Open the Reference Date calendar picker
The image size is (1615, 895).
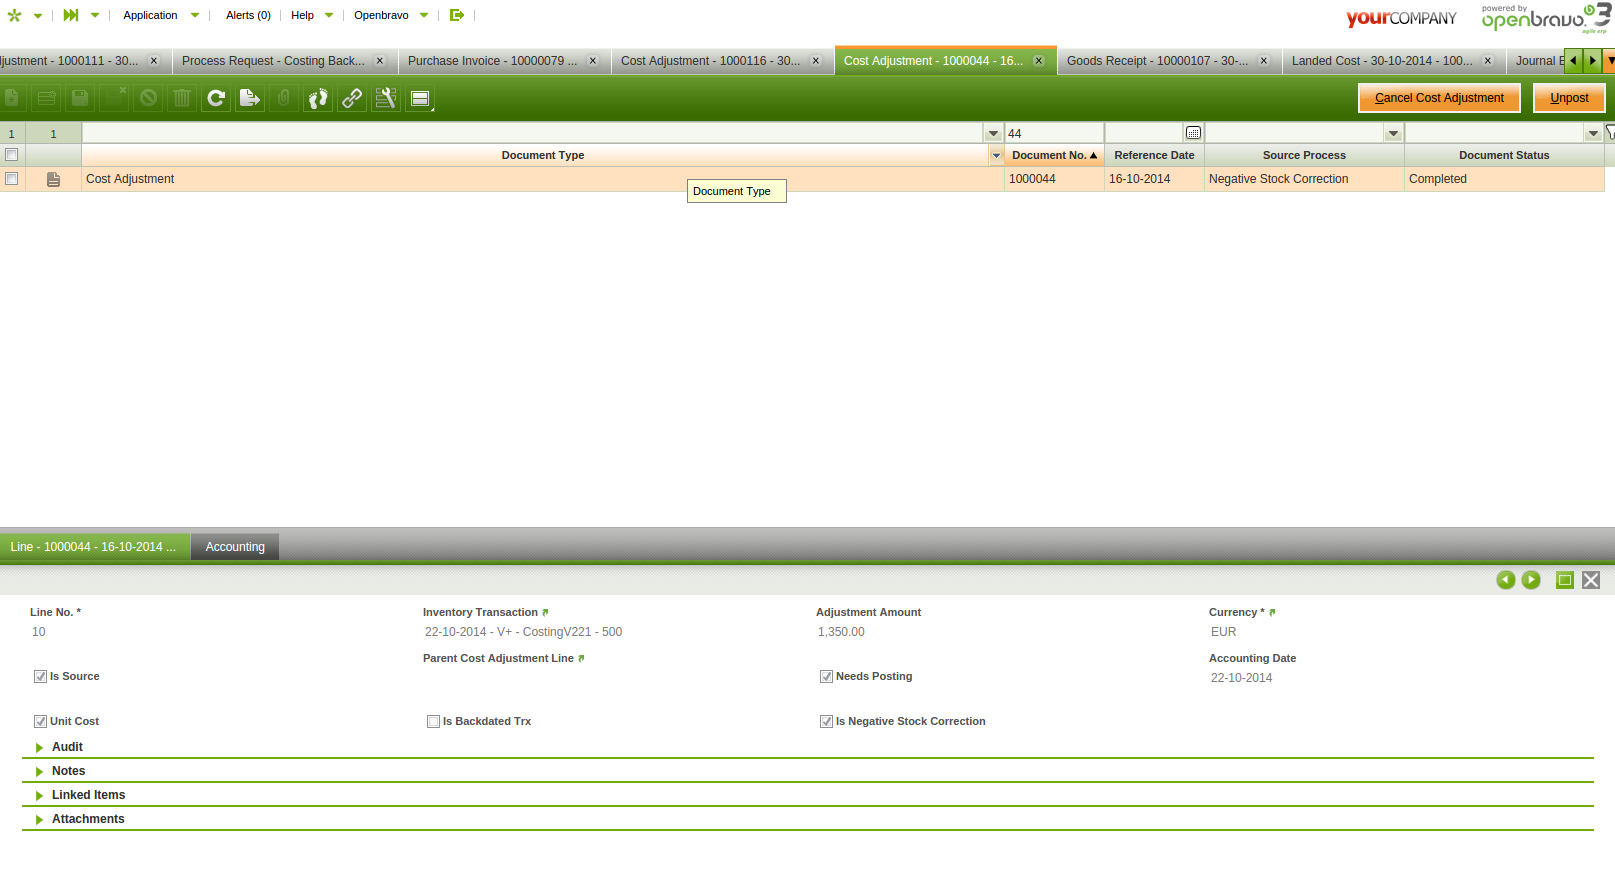(1193, 133)
